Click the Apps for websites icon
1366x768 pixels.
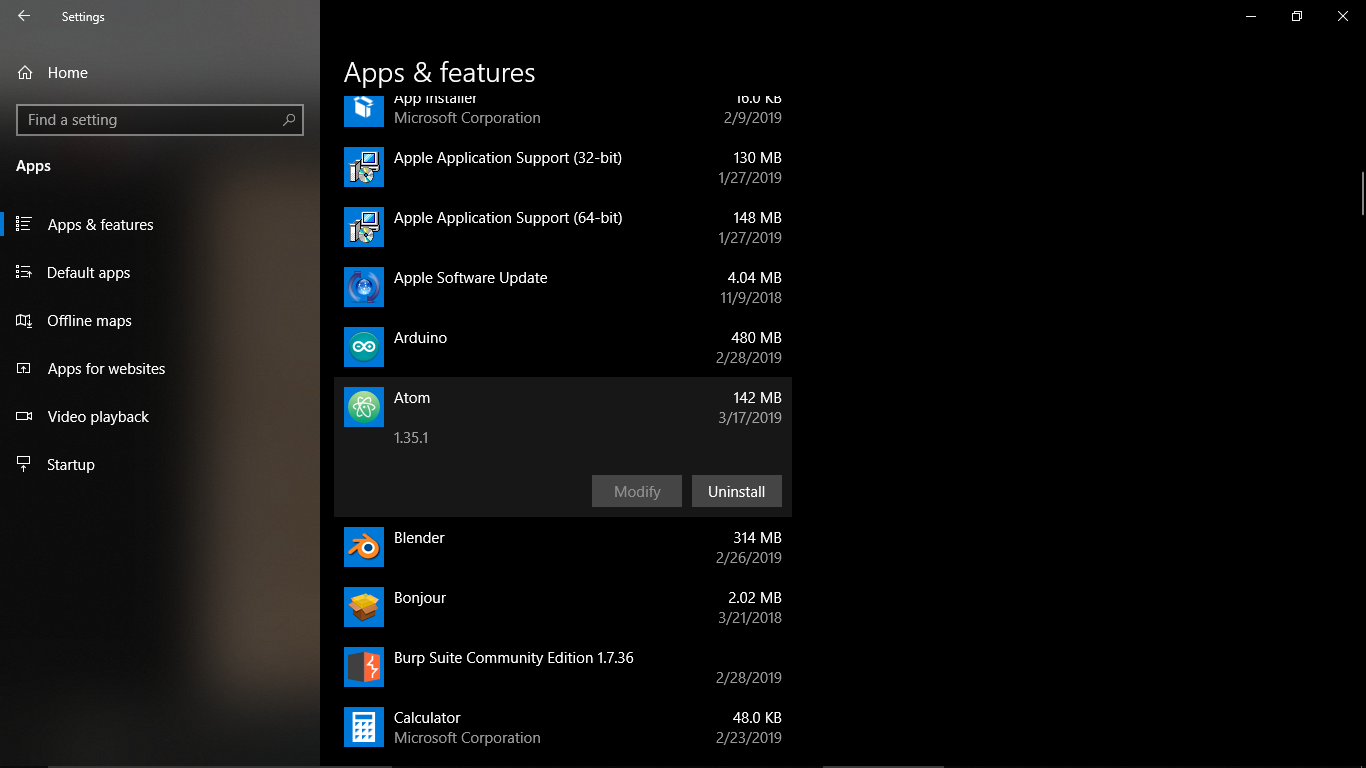[24, 368]
